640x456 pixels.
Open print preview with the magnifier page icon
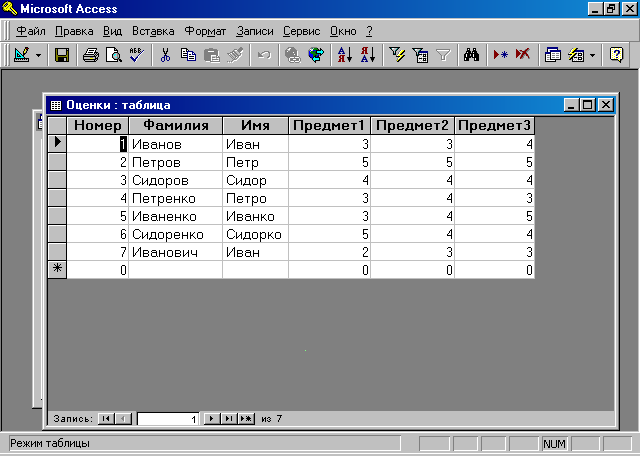click(113, 55)
